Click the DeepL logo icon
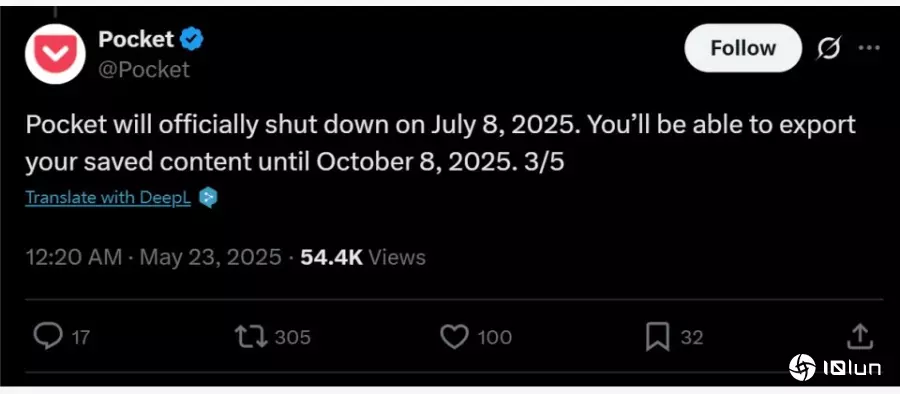This screenshot has height=394, width=900. (x=208, y=198)
